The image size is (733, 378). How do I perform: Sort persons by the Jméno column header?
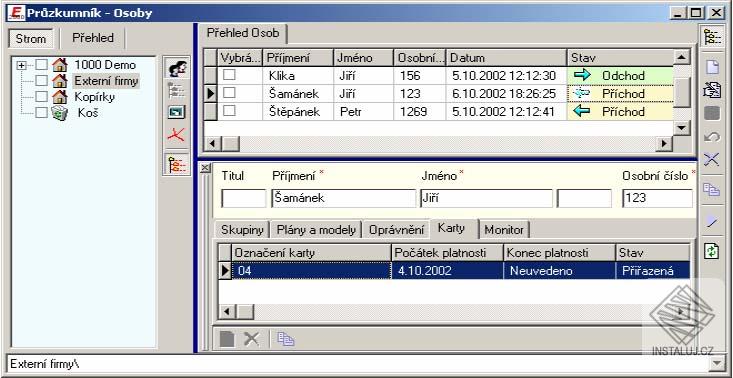pyautogui.click(x=364, y=58)
